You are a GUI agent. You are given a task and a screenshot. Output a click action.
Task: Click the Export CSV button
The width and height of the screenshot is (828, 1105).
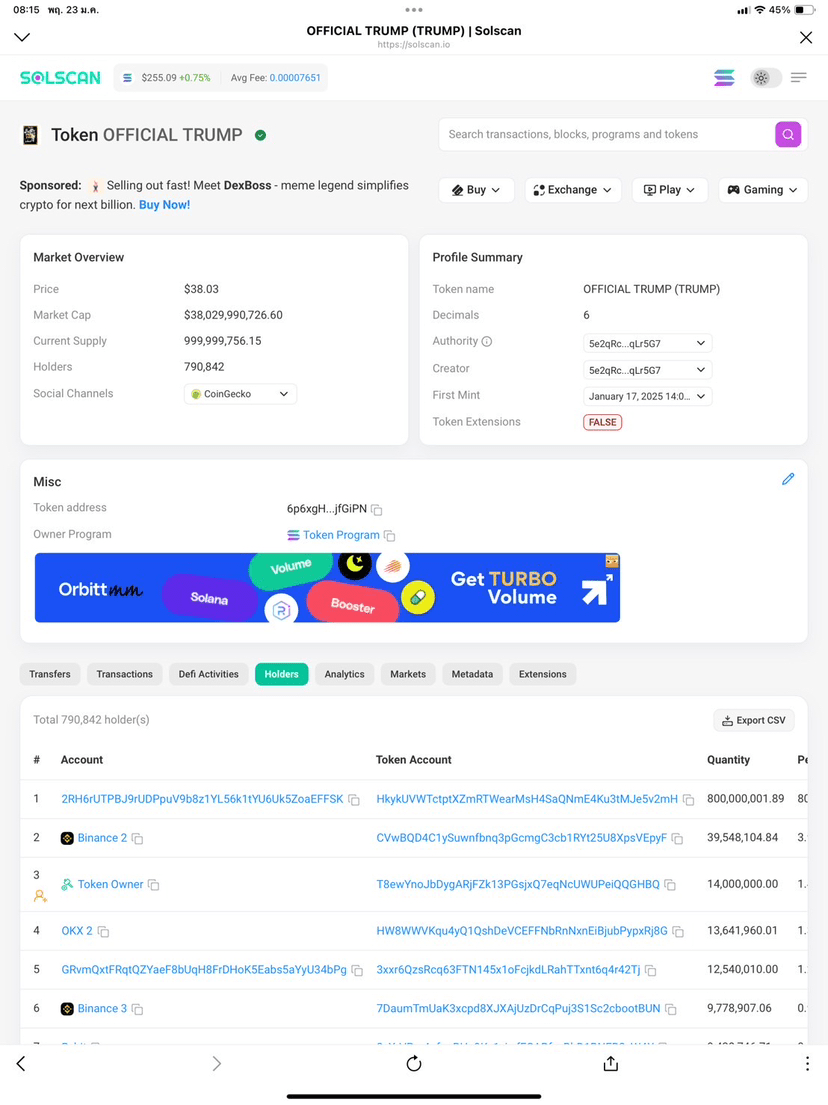point(754,720)
